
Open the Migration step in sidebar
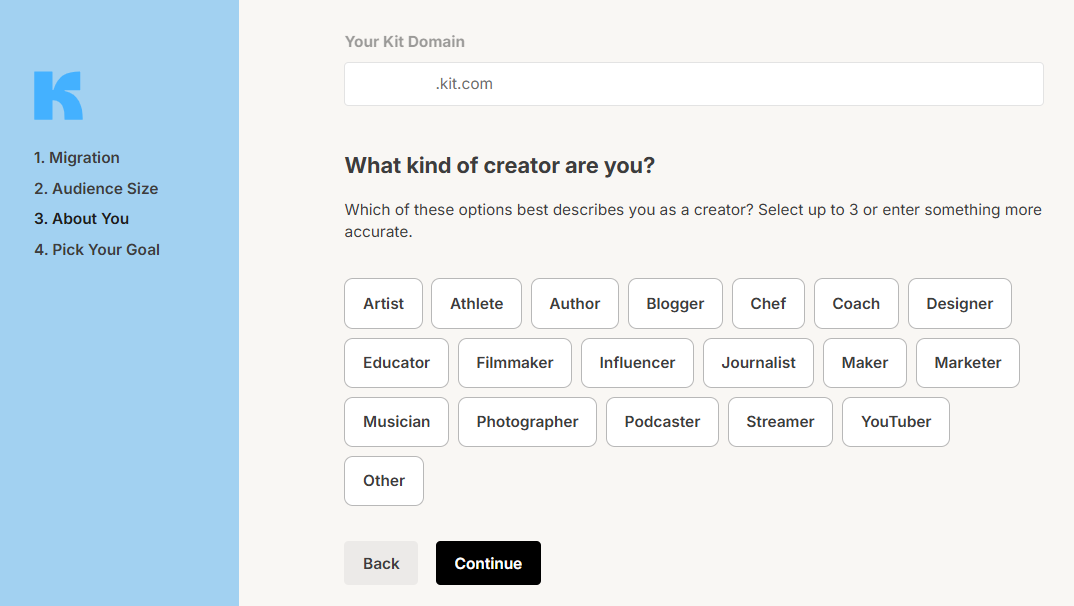[x=76, y=158]
